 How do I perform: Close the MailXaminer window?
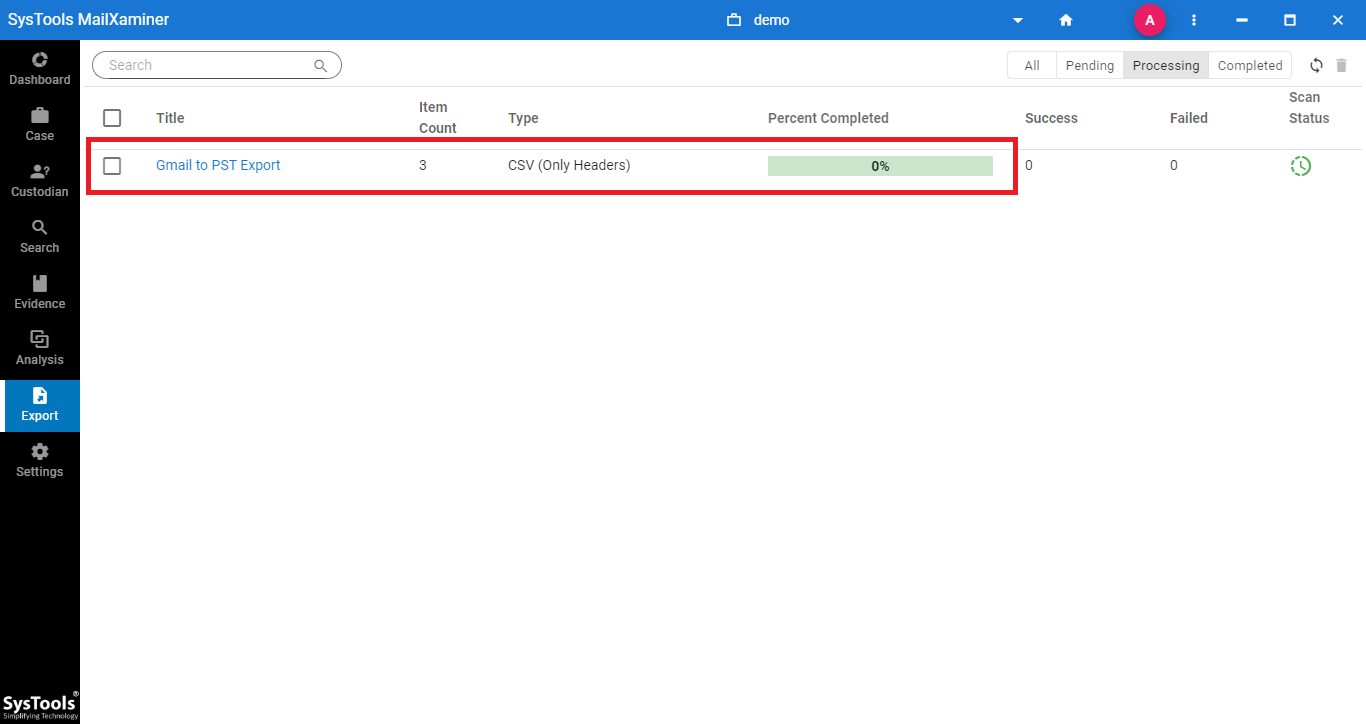tap(1338, 20)
